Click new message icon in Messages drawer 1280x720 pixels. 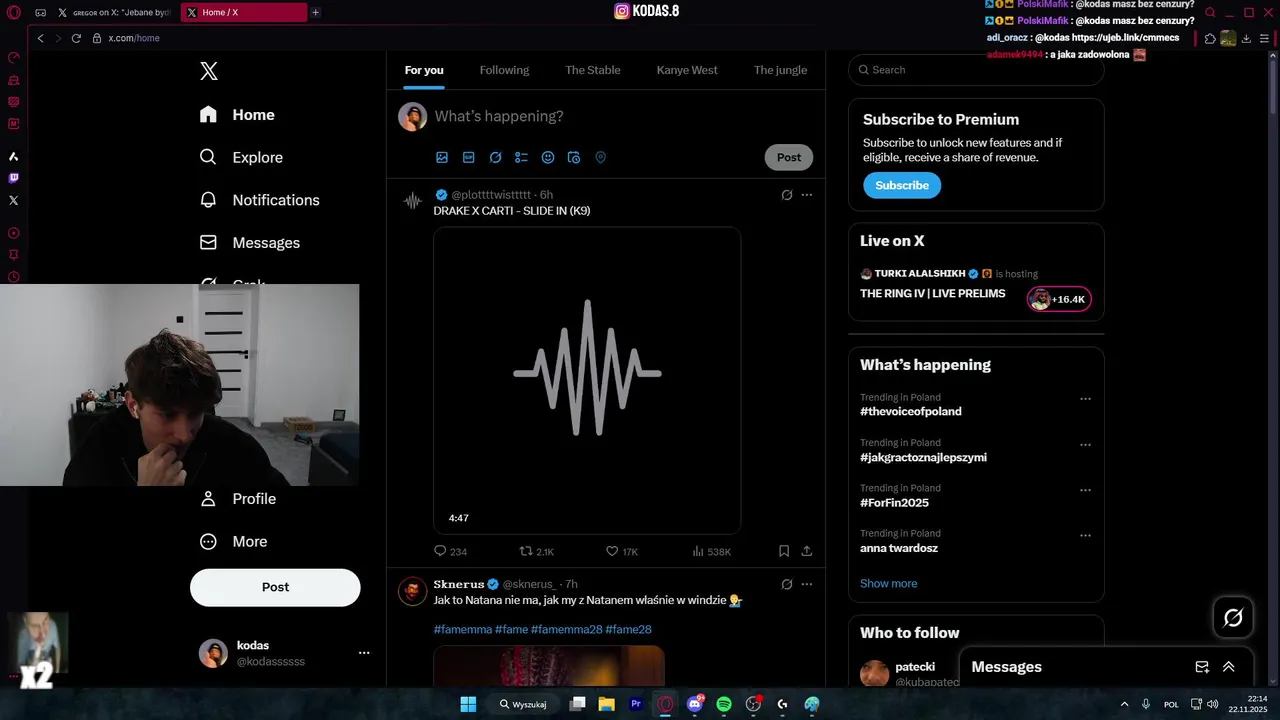coord(1202,667)
